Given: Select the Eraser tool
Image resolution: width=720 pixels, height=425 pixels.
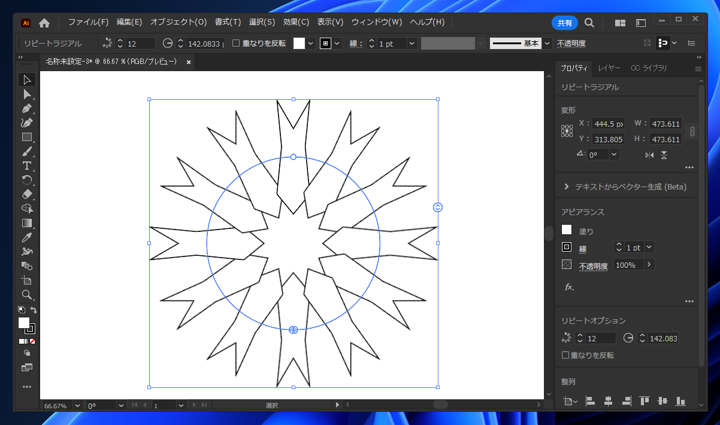Looking at the screenshot, I should pyautogui.click(x=27, y=194).
